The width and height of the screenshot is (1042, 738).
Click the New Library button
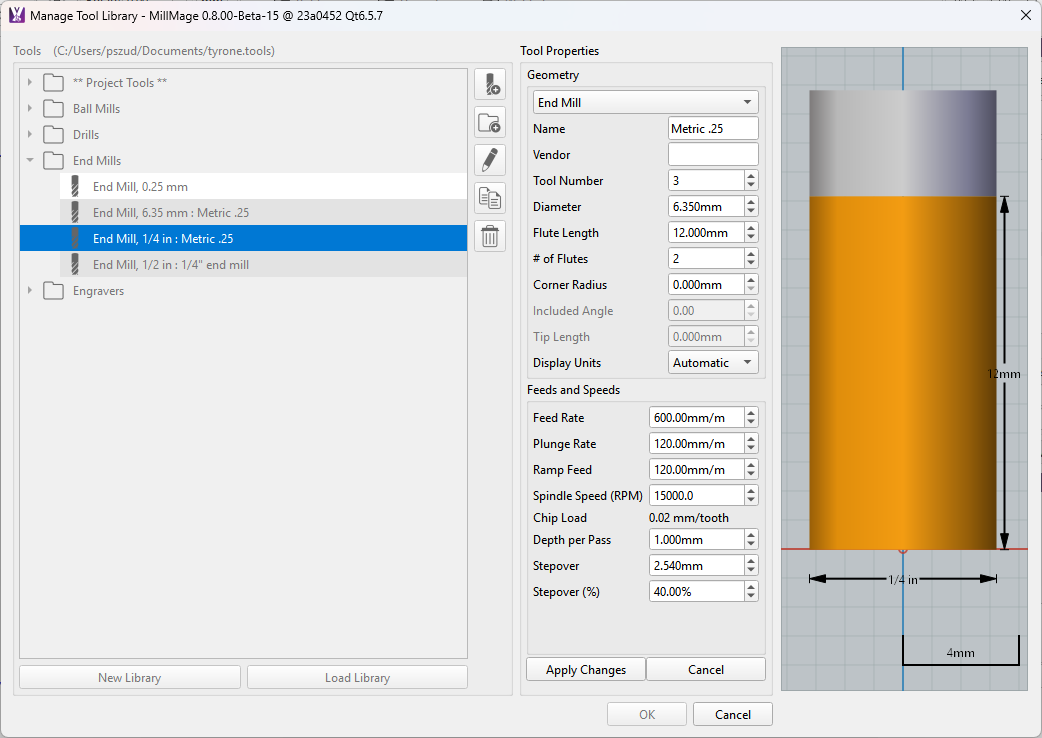(x=130, y=678)
